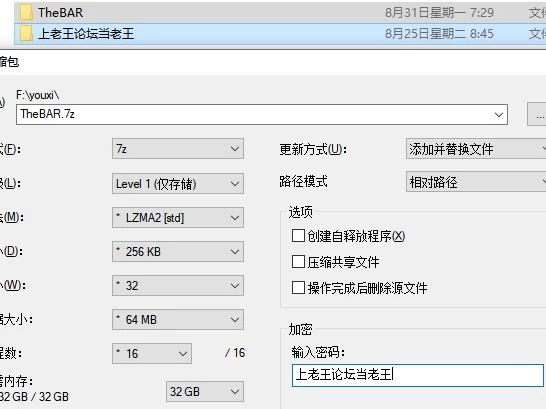Enable 创建自释放程序 checkbox

point(298,236)
